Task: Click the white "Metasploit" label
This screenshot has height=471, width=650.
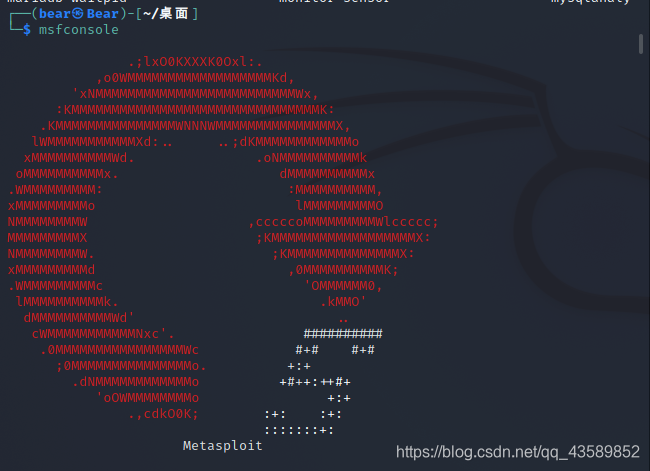Action: point(223,446)
